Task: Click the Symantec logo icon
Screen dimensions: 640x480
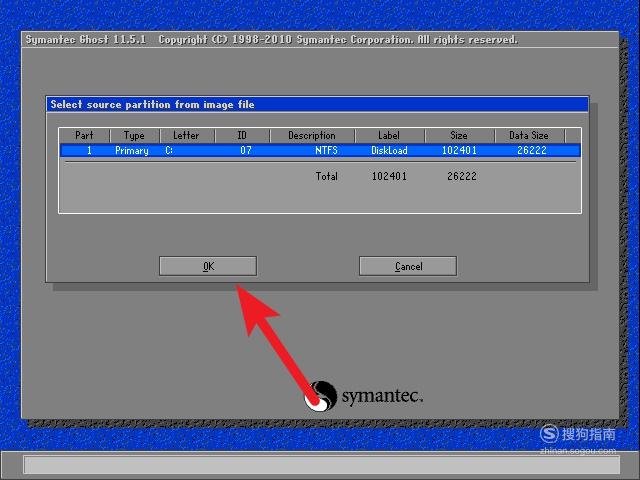Action: 321,396
